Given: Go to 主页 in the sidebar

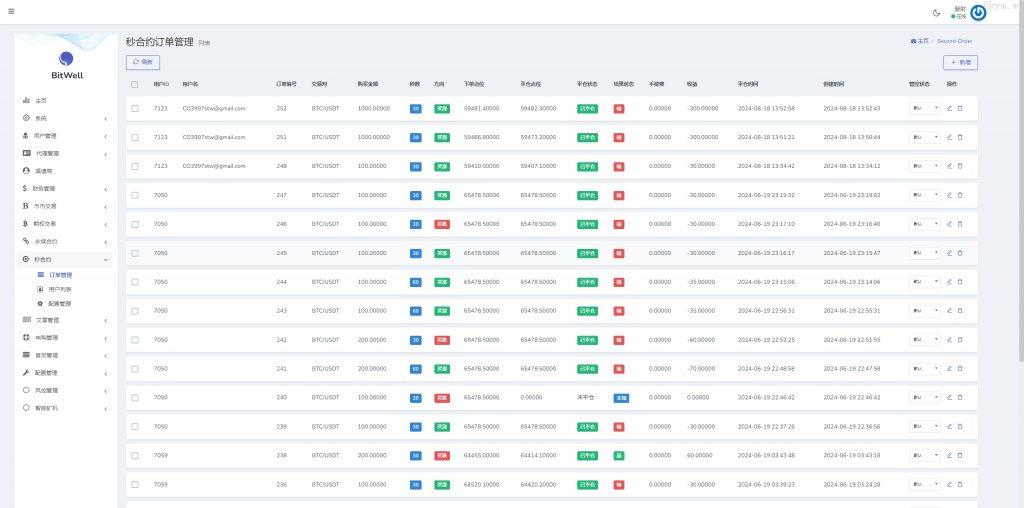Looking at the screenshot, I should click(x=41, y=101).
